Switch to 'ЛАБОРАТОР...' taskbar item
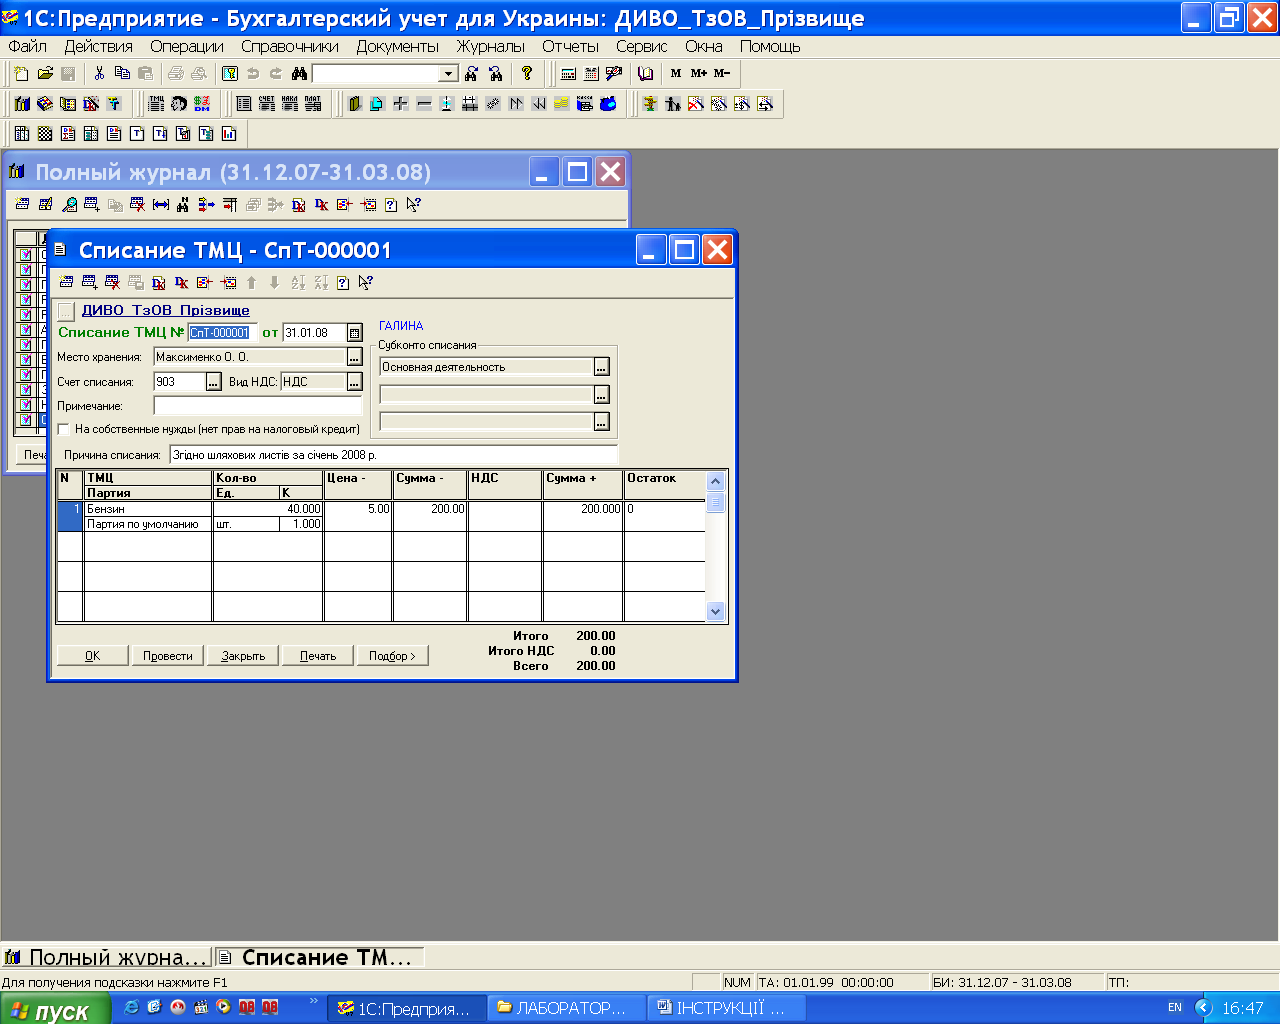Viewport: 1280px width, 1024px height. click(x=568, y=1008)
